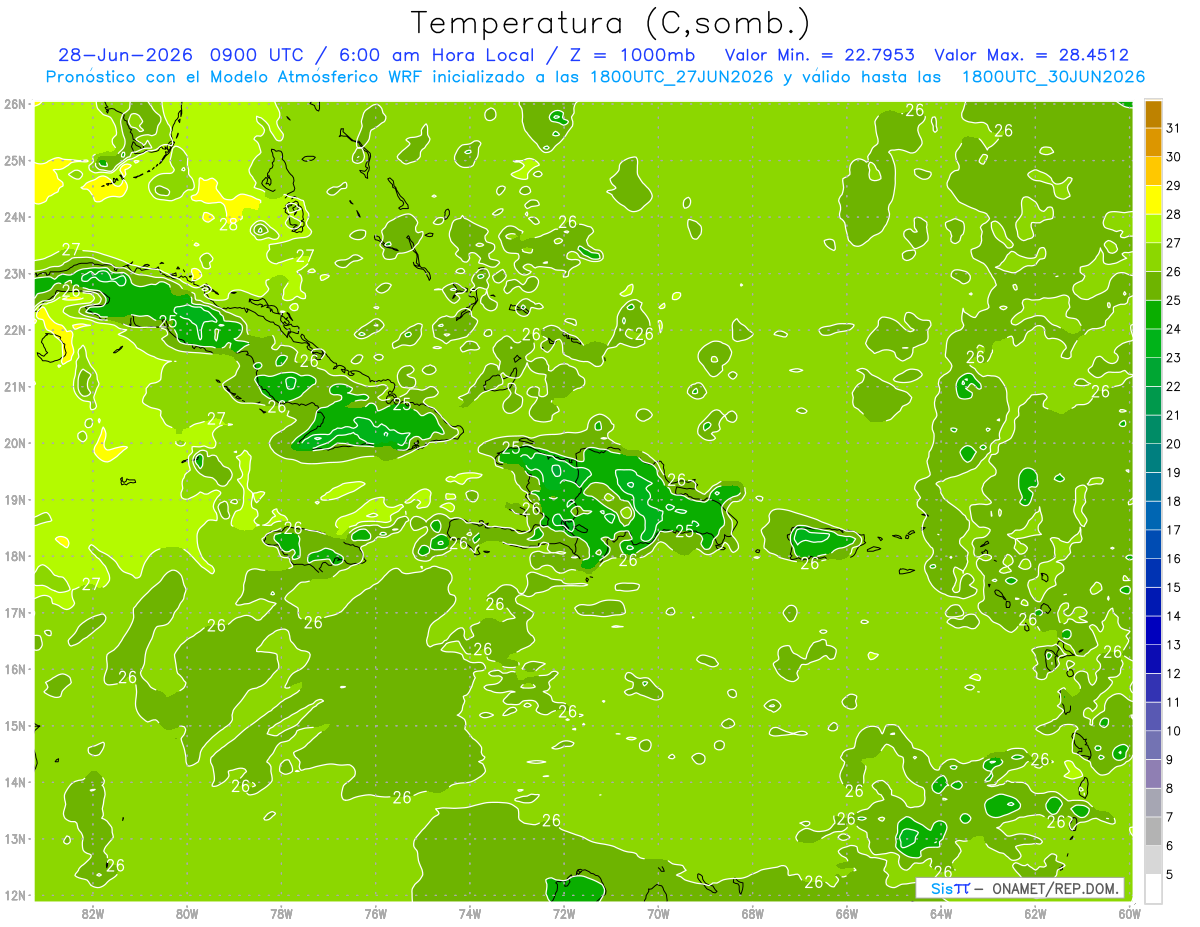Click the "66W" longitude axis label
The image size is (1200, 927).
pos(847,913)
